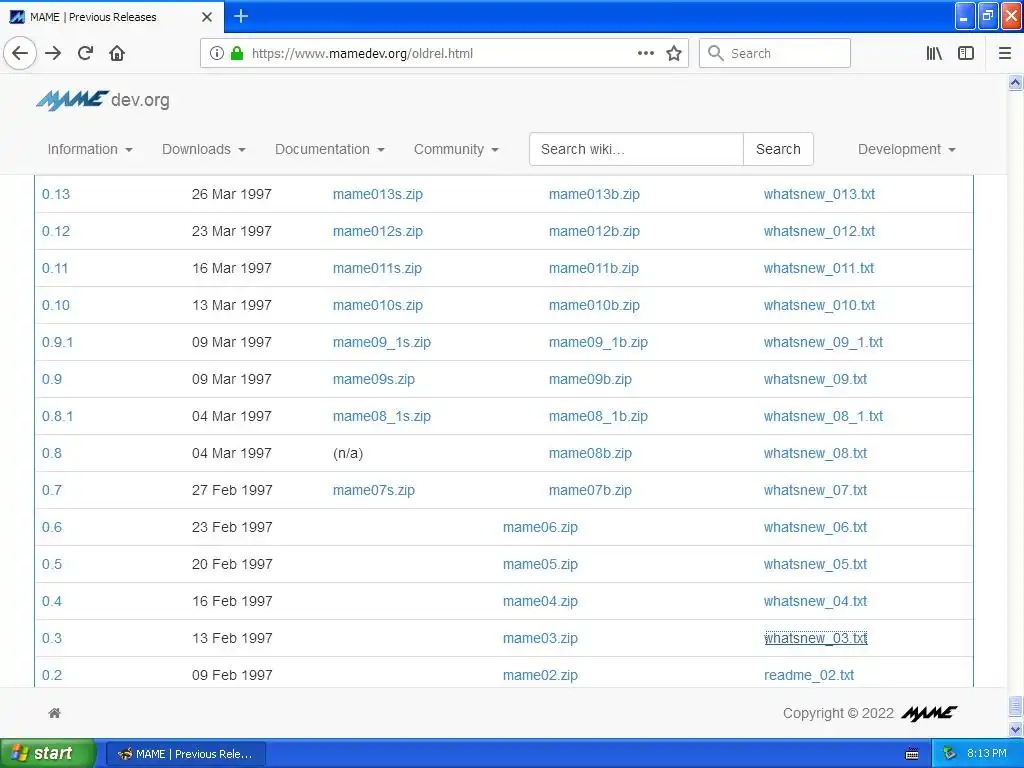Open readme_02.txt
Image resolution: width=1024 pixels, height=768 pixels.
[808, 675]
